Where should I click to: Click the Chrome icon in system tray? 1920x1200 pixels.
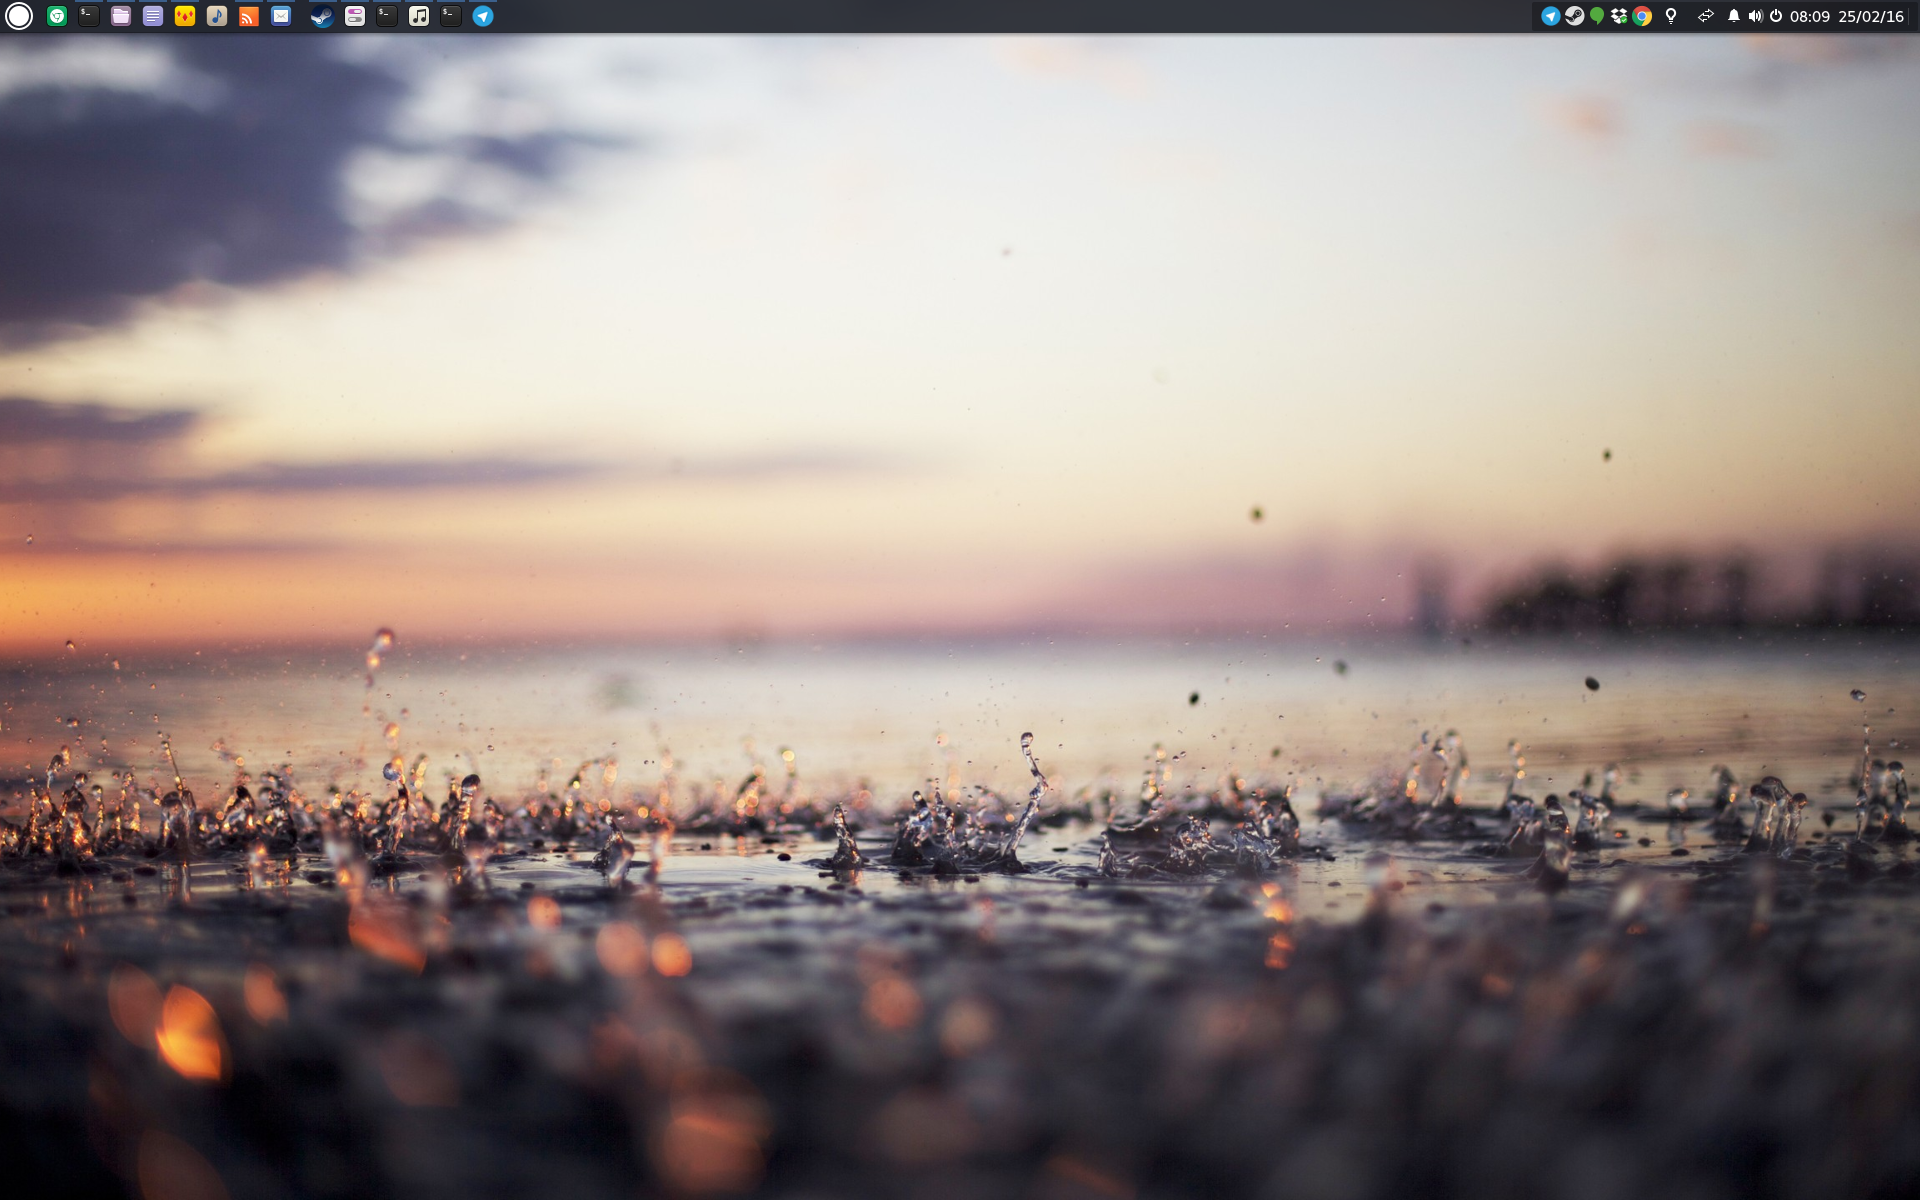click(x=1642, y=16)
